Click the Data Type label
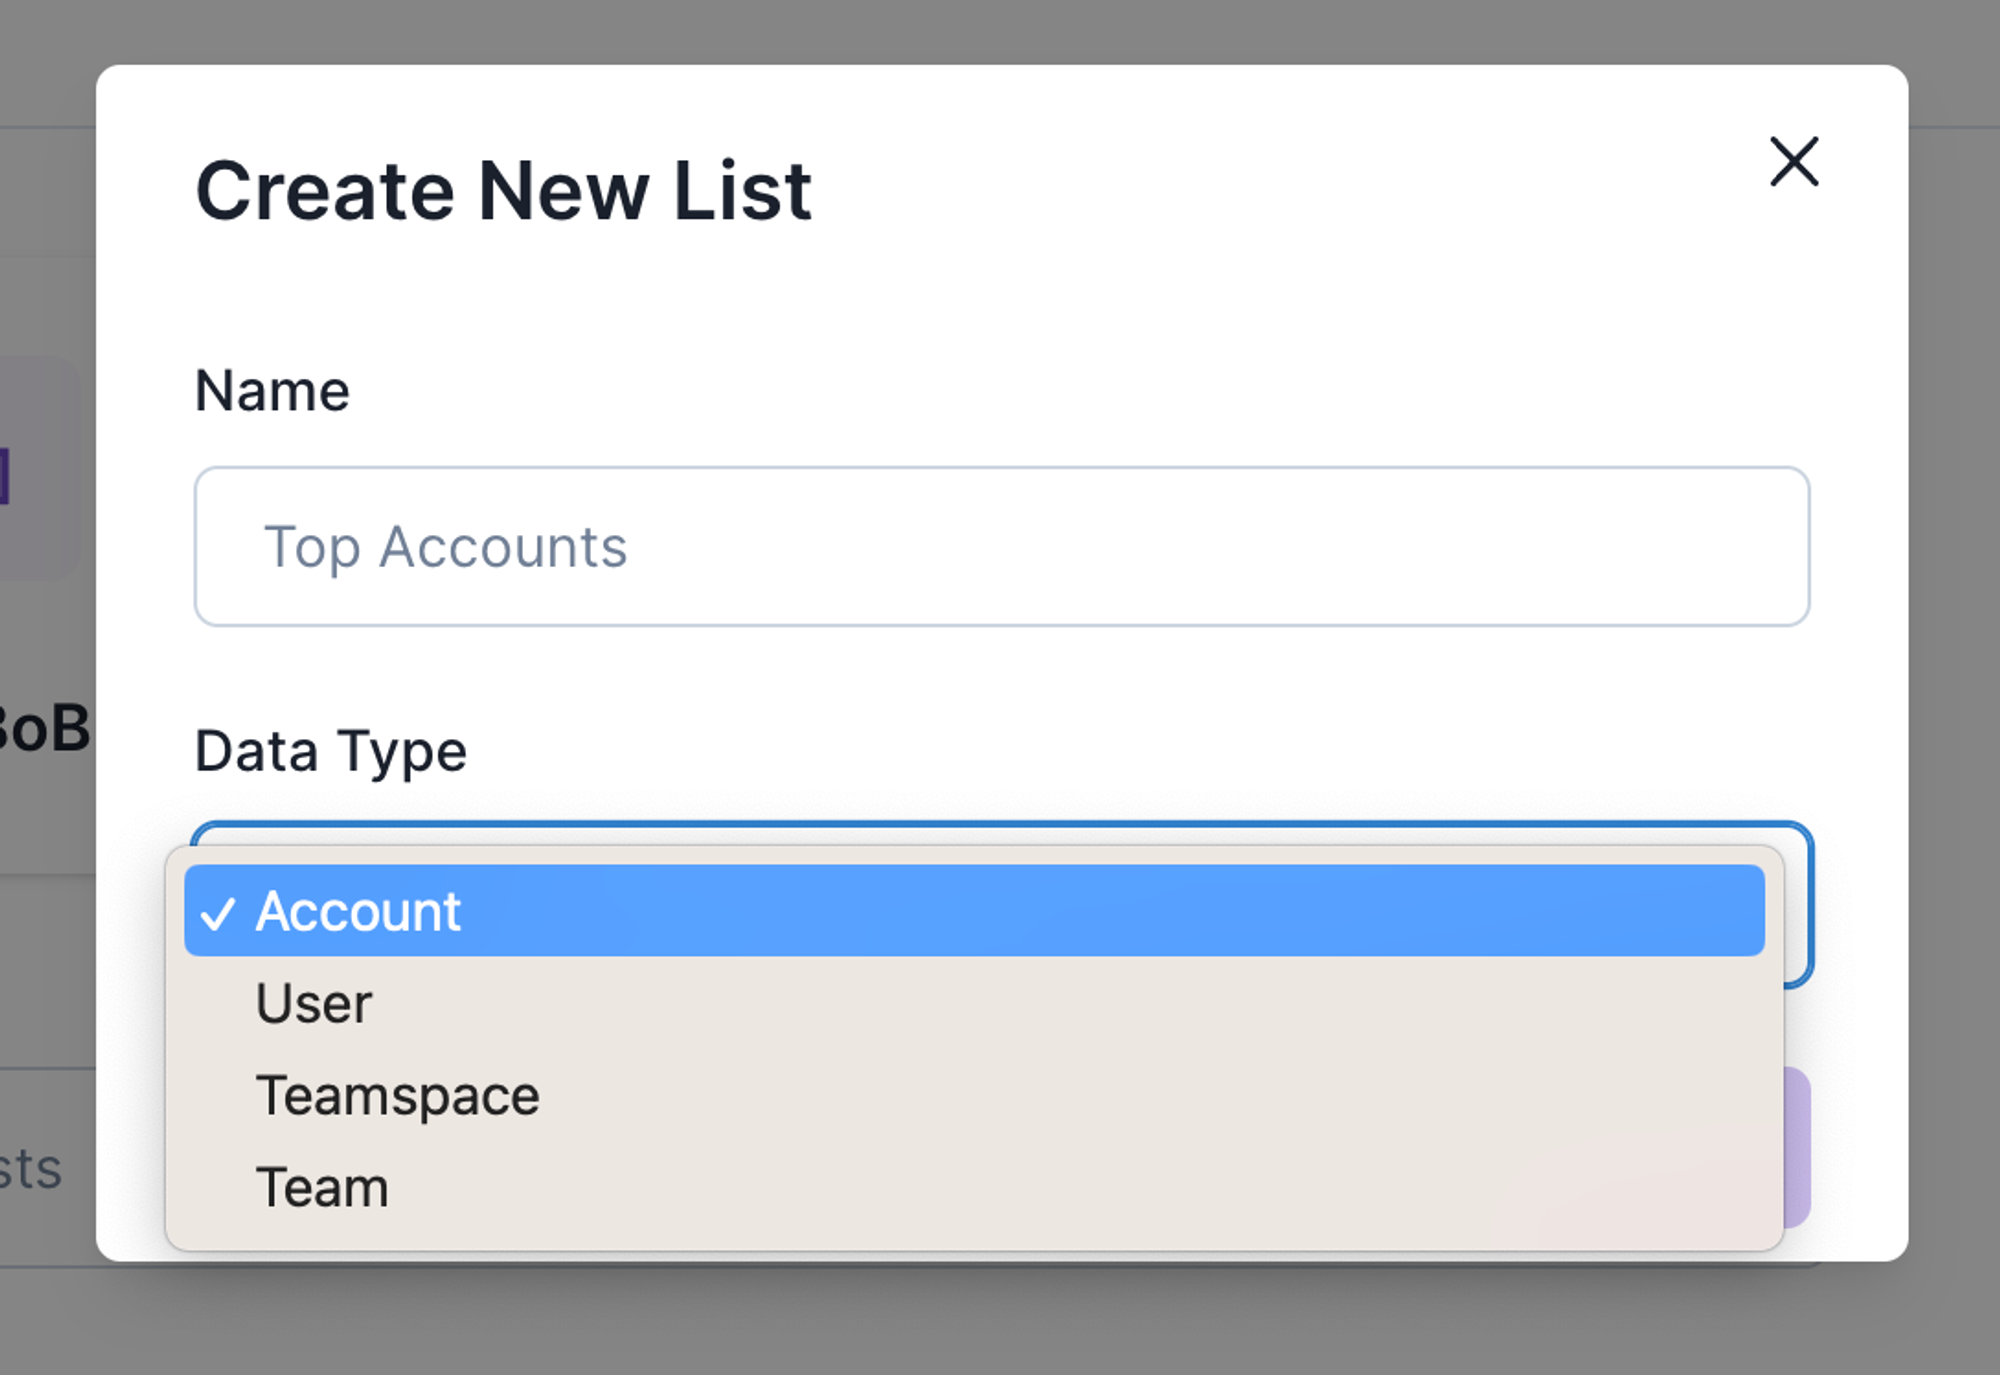 tap(331, 751)
